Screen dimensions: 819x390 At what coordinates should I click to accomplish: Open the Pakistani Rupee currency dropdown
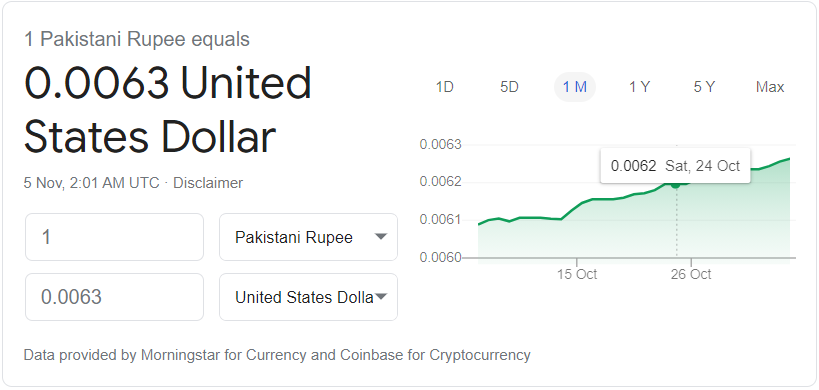[308, 237]
